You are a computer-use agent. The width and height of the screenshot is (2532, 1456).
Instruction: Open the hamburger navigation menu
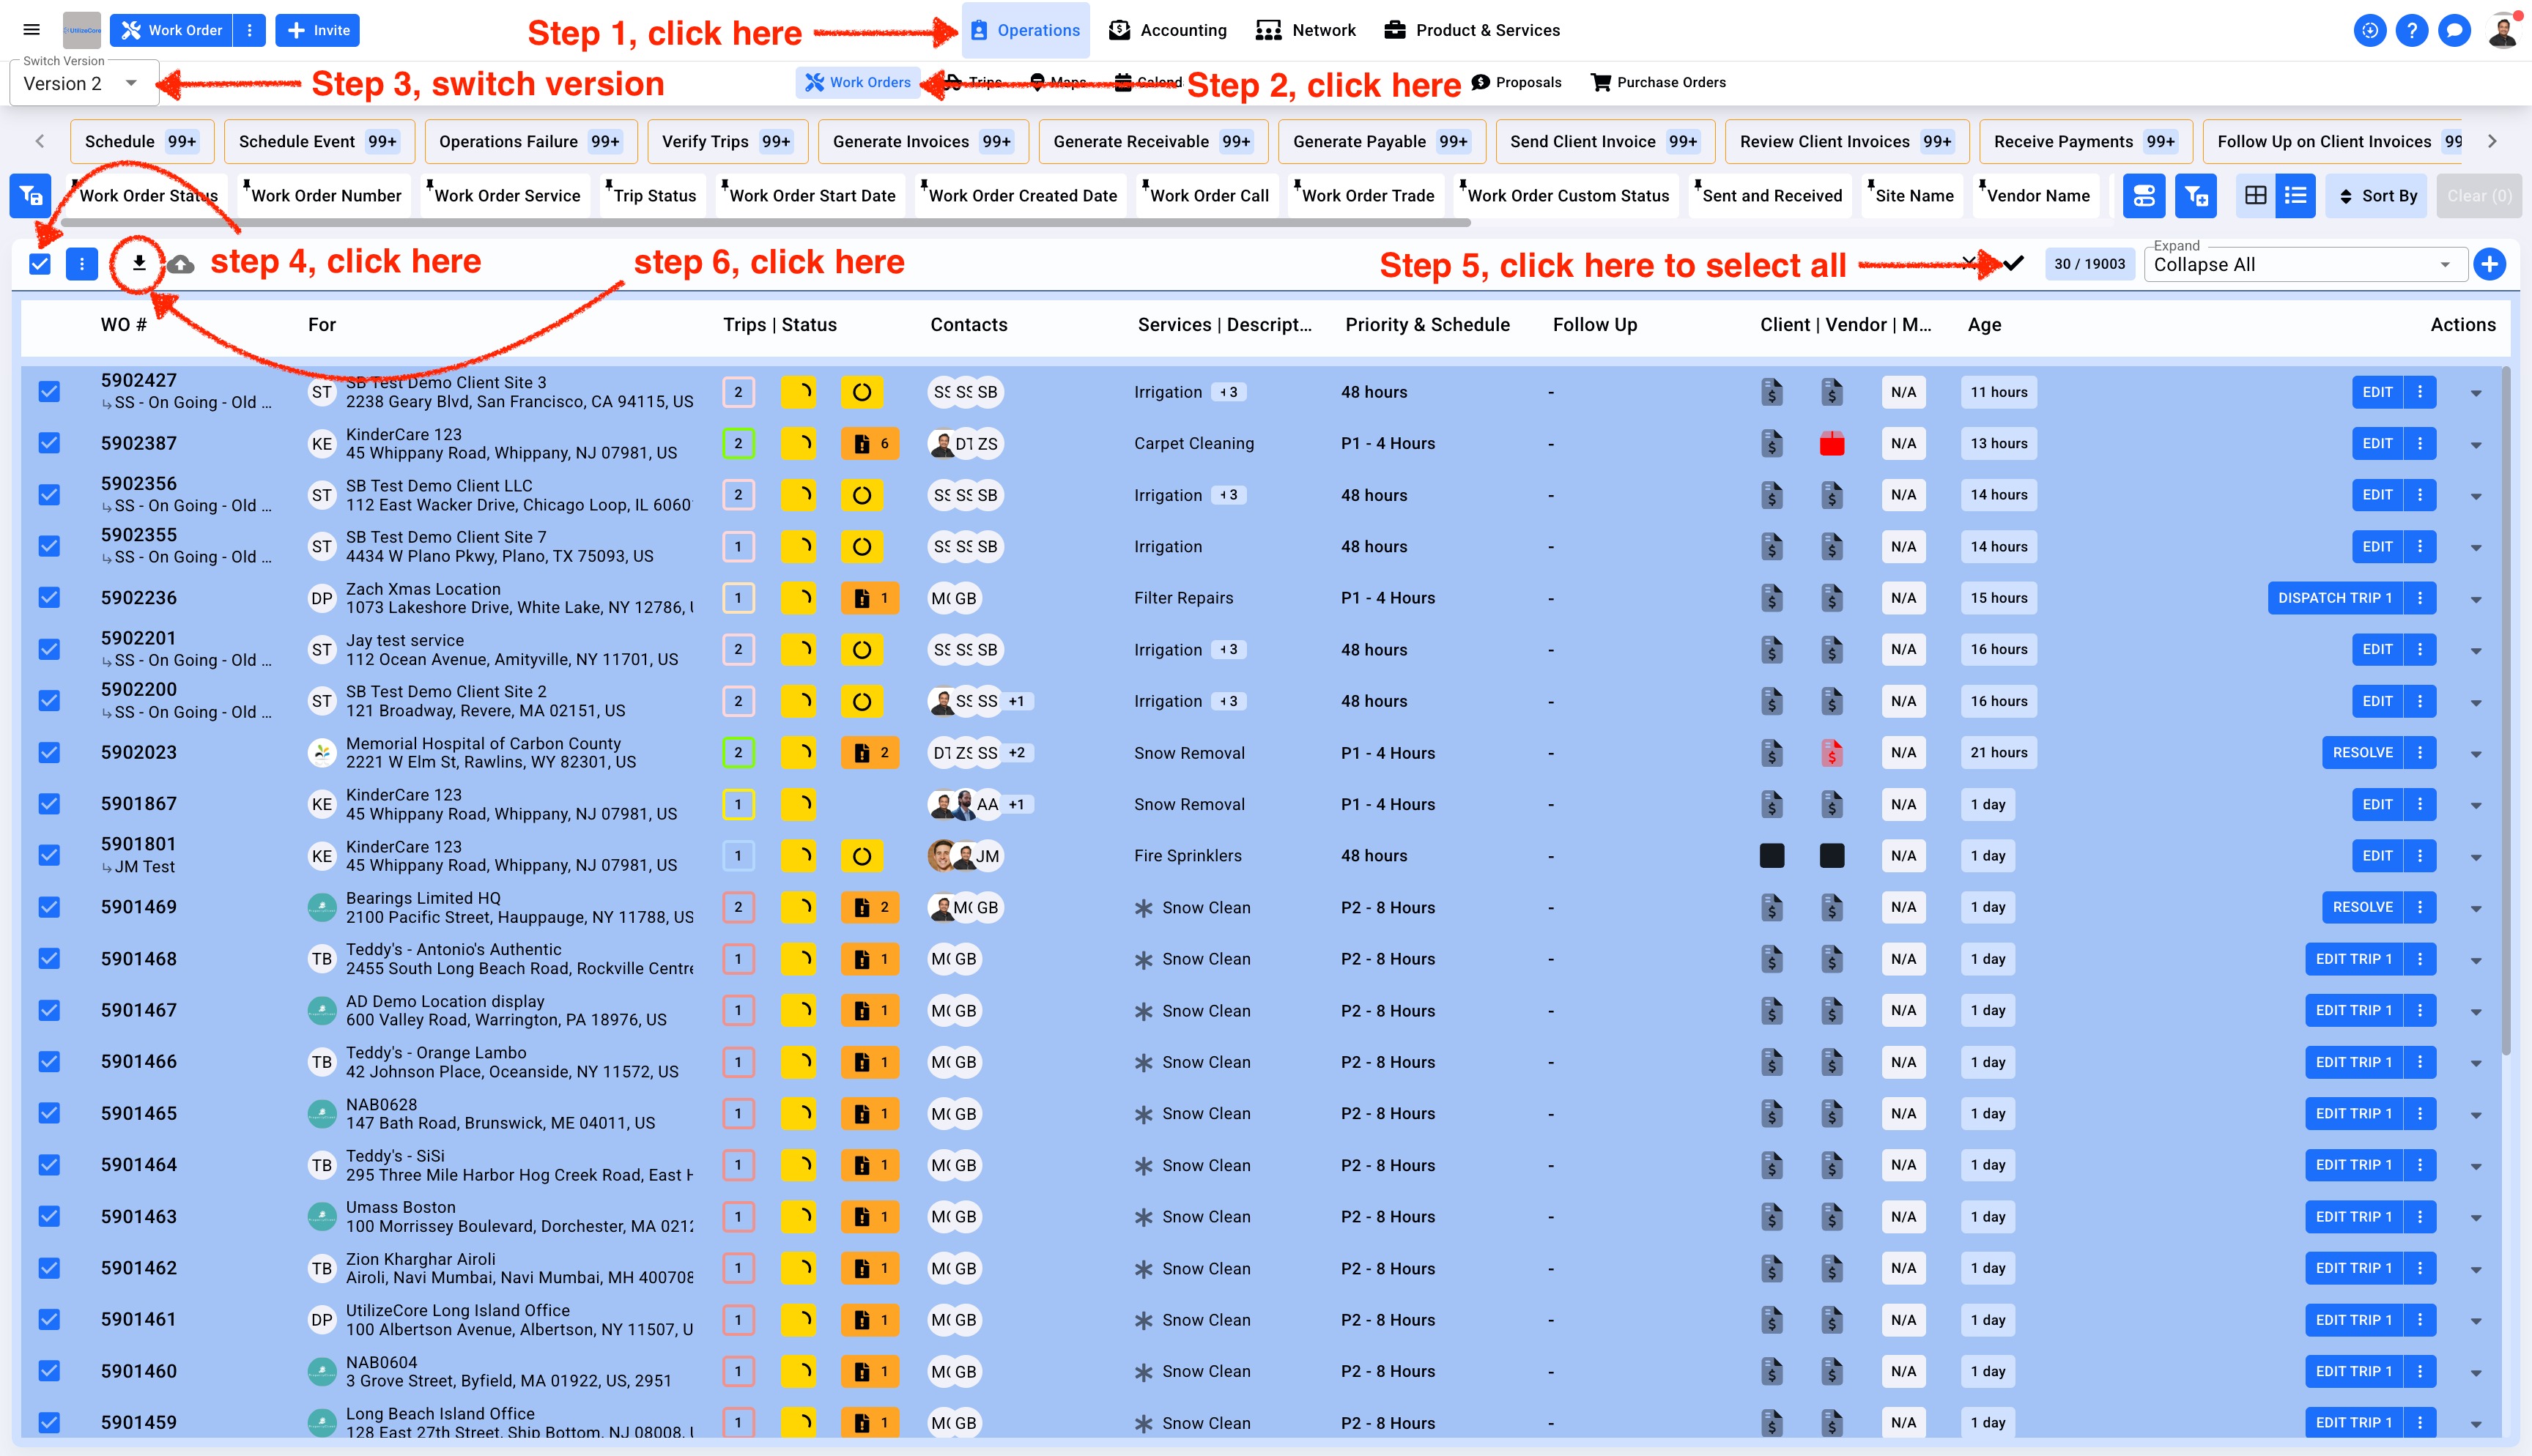(x=31, y=30)
